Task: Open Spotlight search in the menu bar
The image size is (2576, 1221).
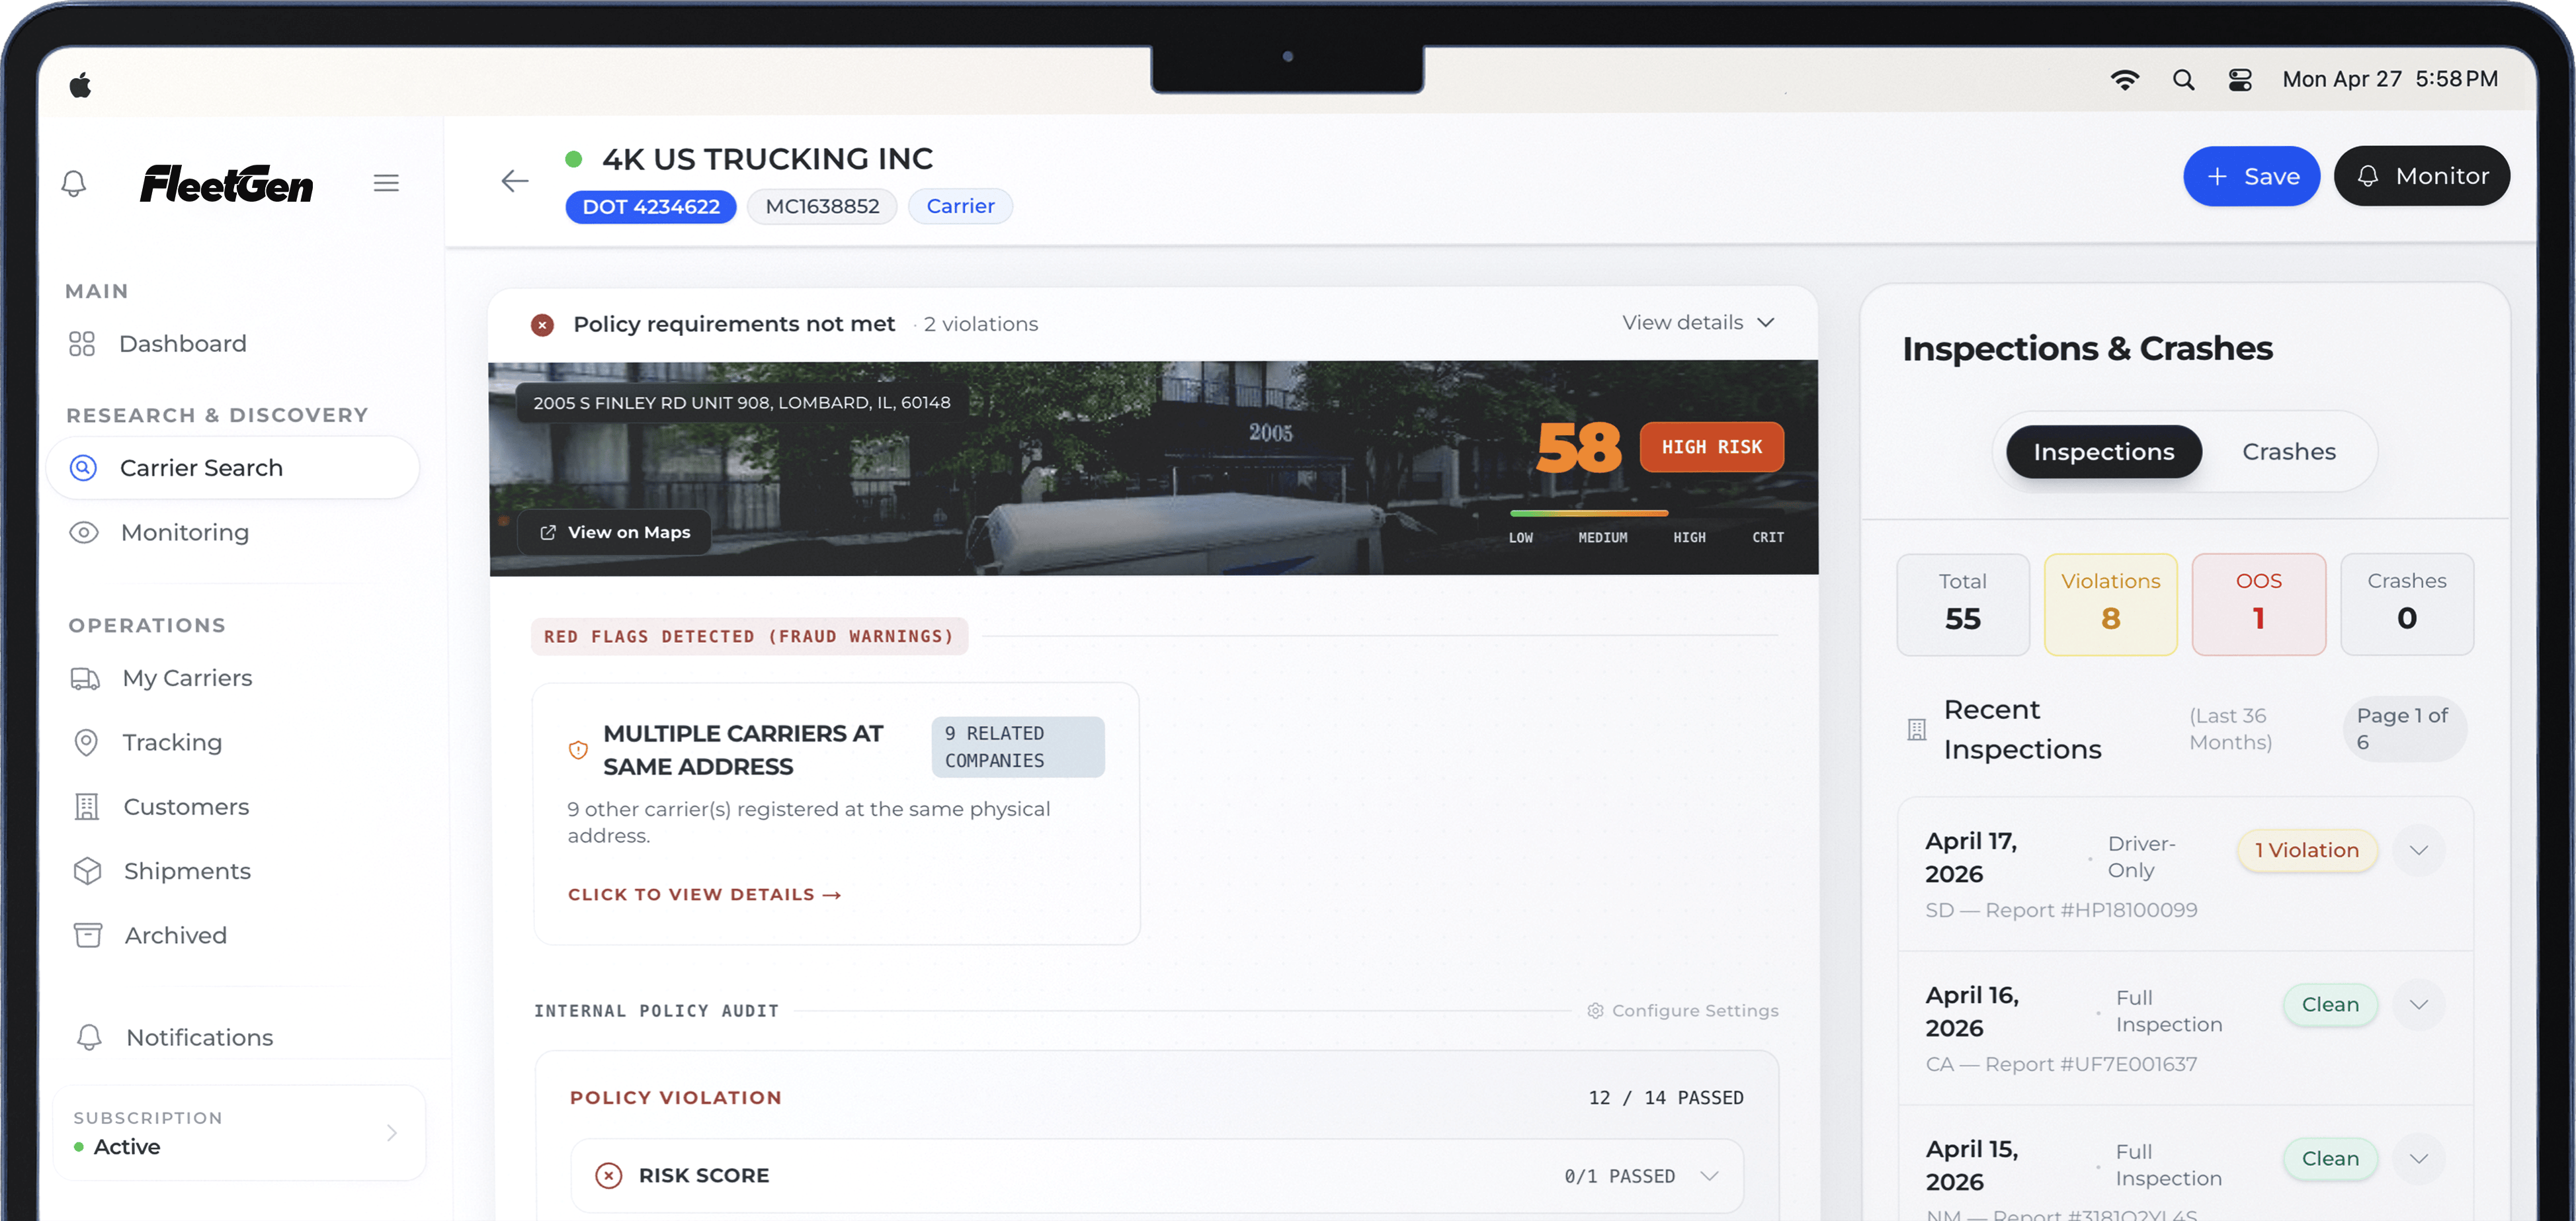Action: [2184, 80]
